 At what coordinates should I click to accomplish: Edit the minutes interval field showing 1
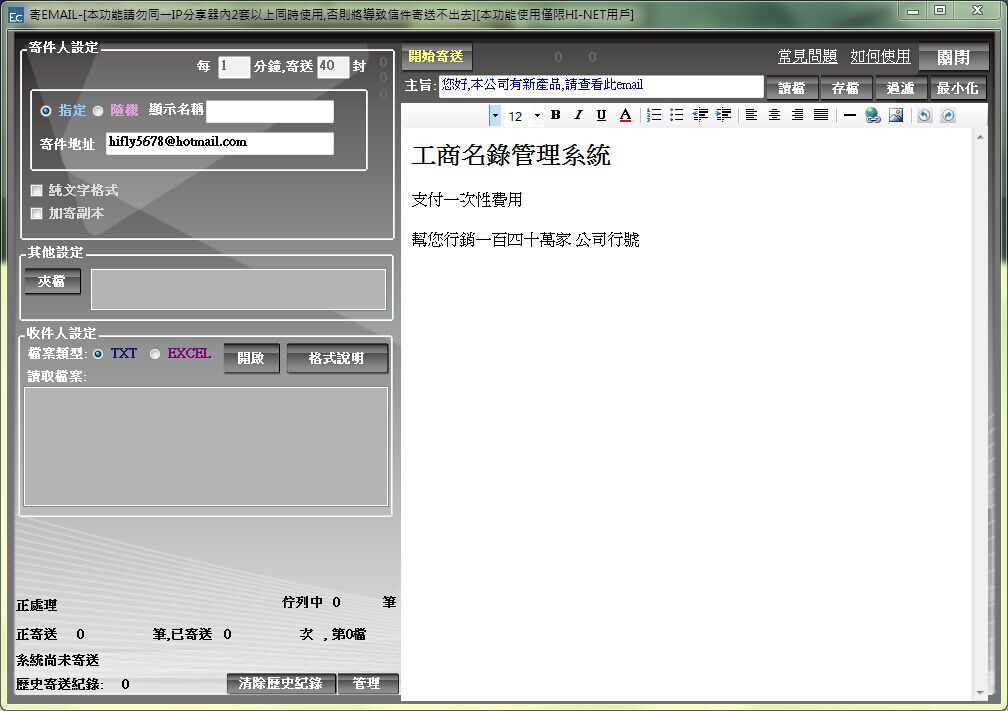(233, 67)
